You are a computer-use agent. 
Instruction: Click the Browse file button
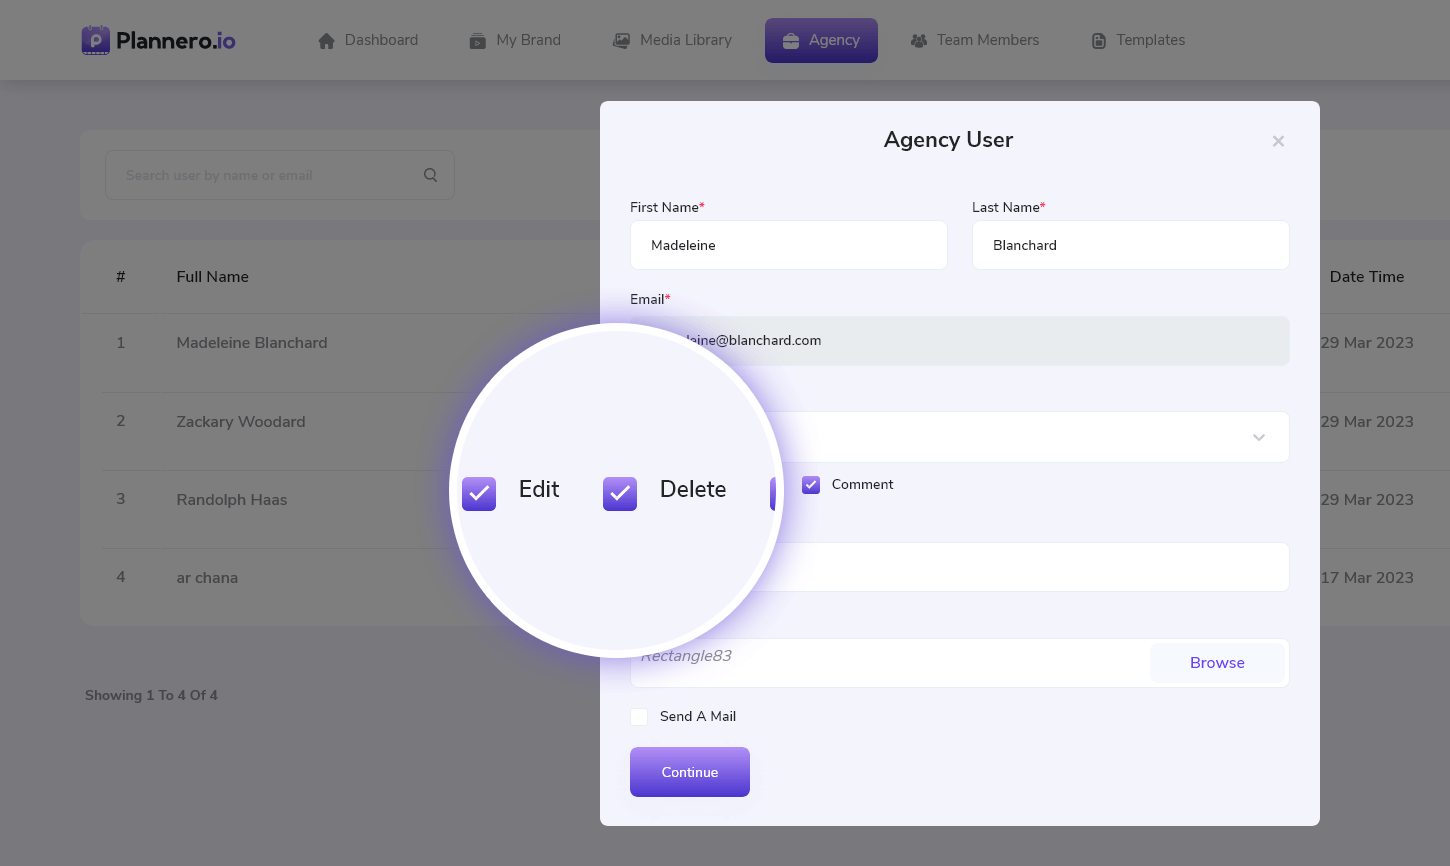[1217, 663]
